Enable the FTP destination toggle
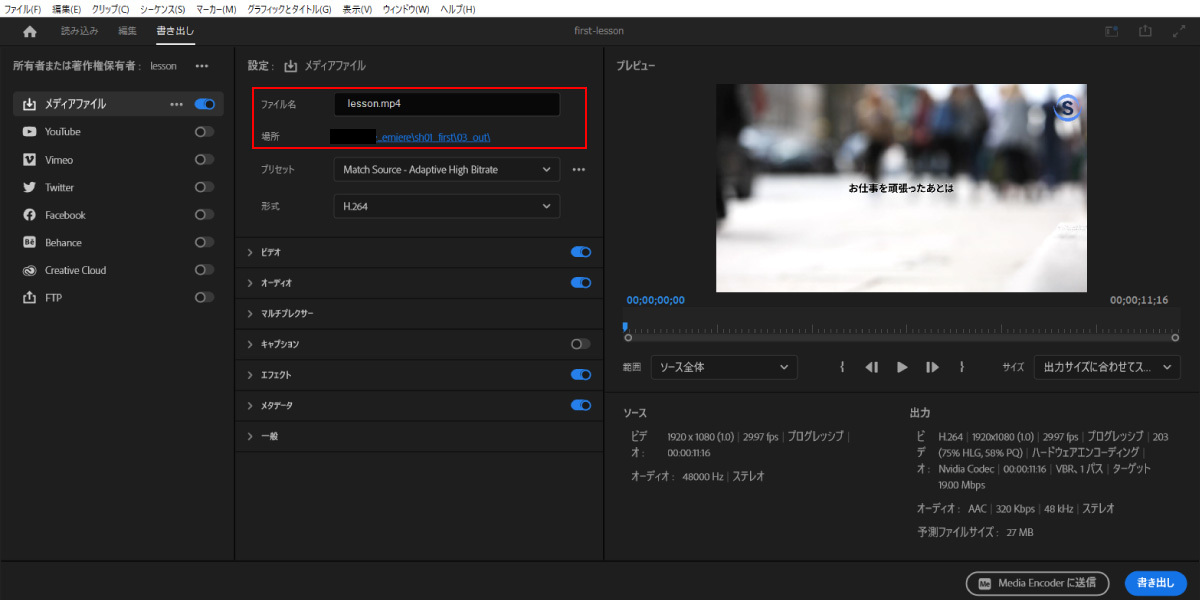 tap(205, 298)
